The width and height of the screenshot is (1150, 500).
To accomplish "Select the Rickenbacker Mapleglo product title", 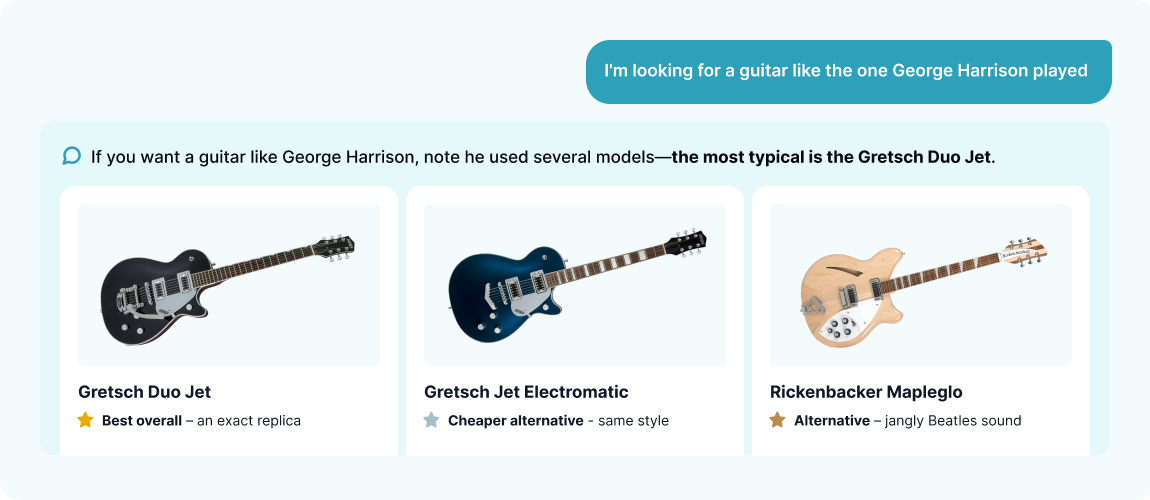I will [866, 392].
